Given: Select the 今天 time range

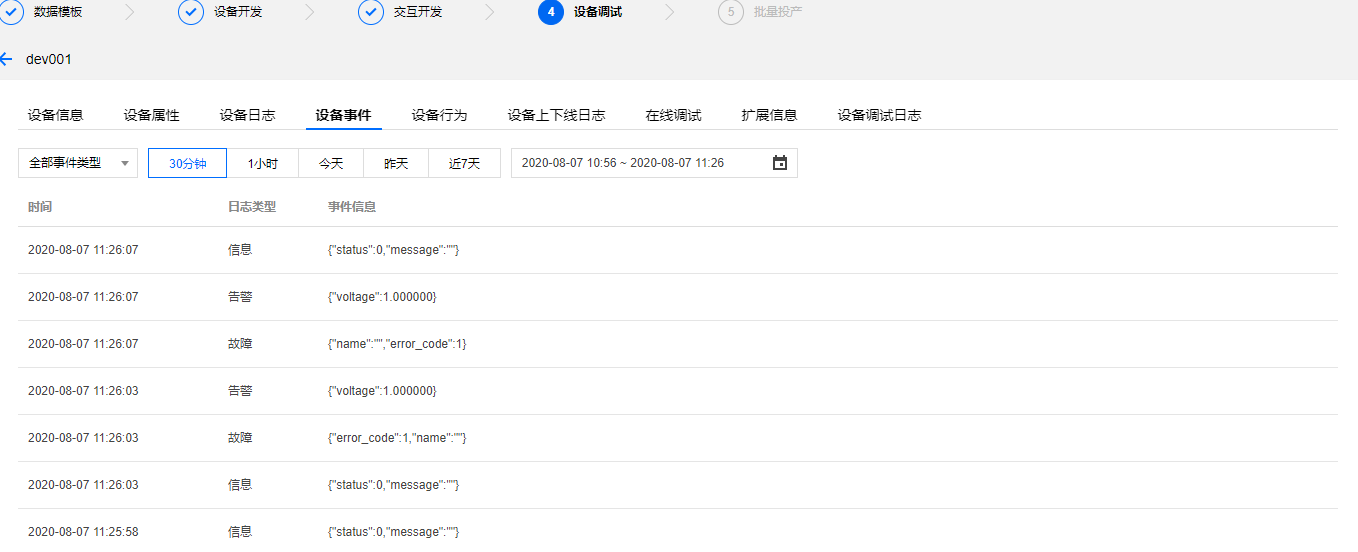Looking at the screenshot, I should (x=331, y=163).
